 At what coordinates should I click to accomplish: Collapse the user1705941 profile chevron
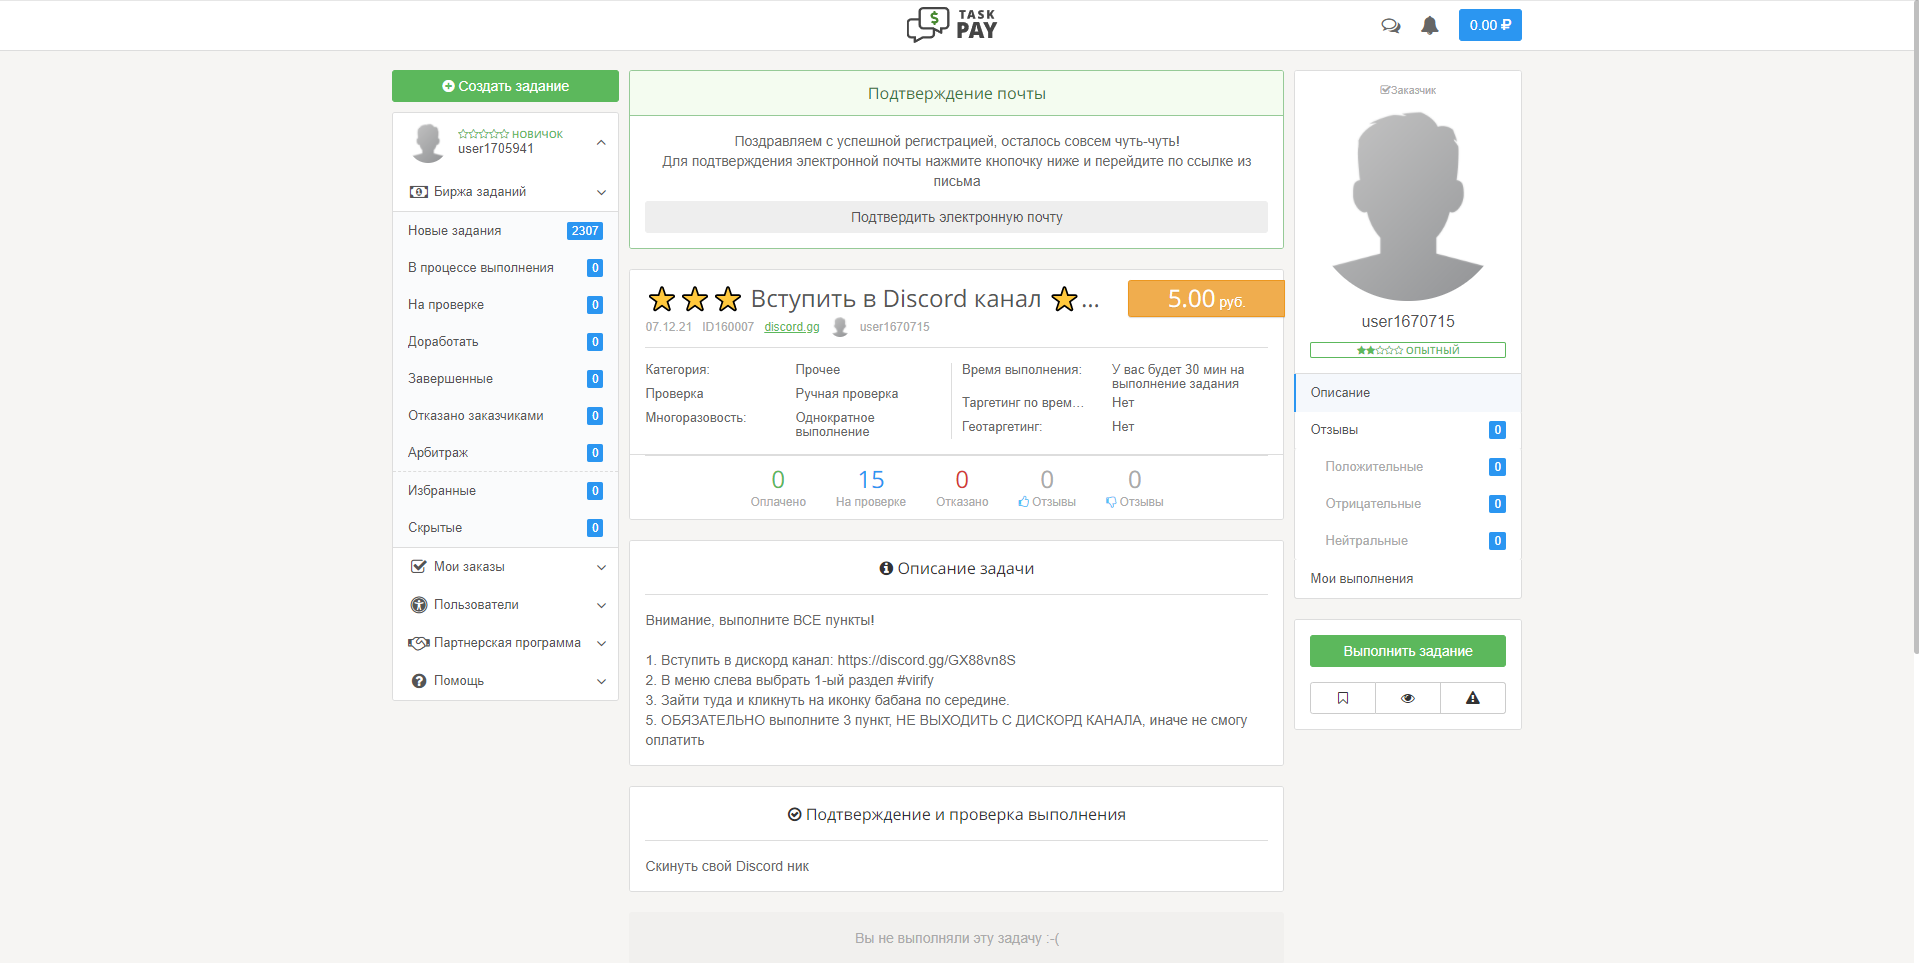point(601,143)
